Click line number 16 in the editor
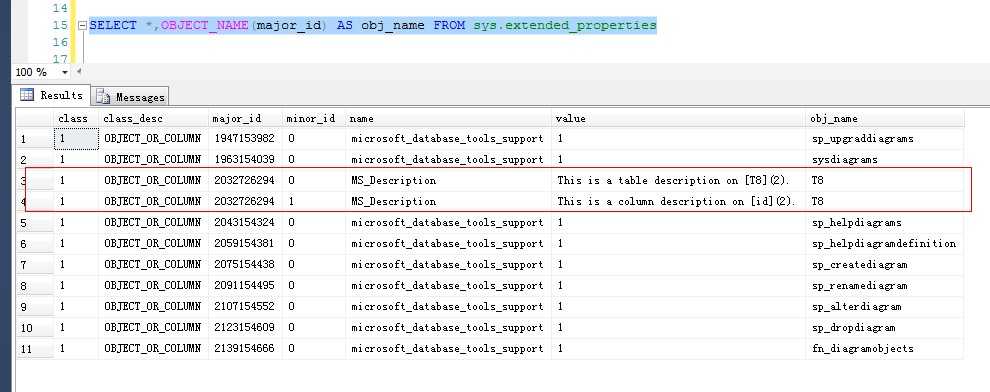990x392 pixels. coord(59,42)
